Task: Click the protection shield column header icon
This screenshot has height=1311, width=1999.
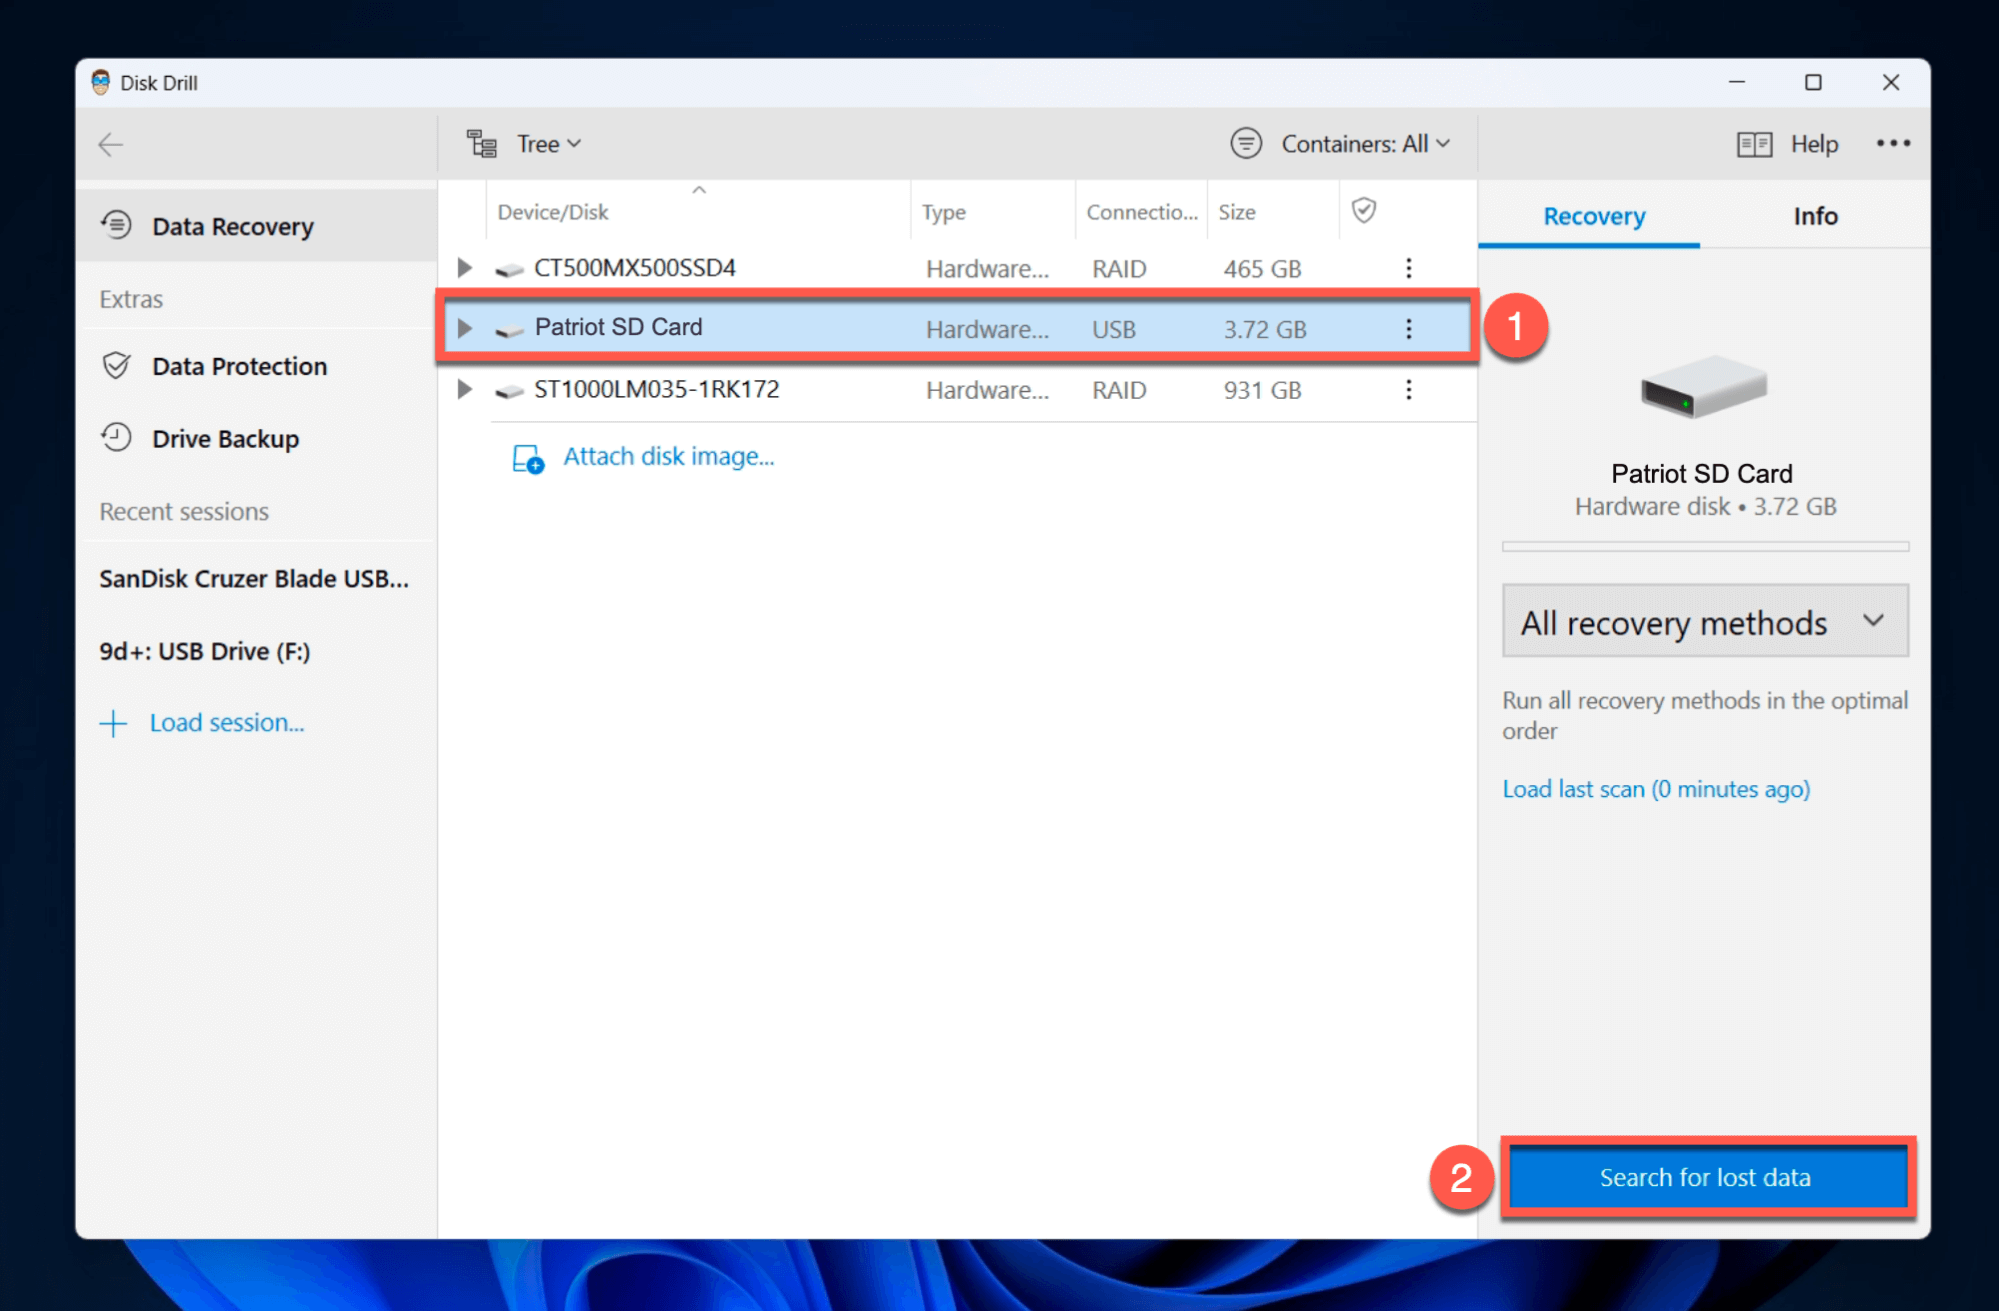Action: click(x=1364, y=210)
